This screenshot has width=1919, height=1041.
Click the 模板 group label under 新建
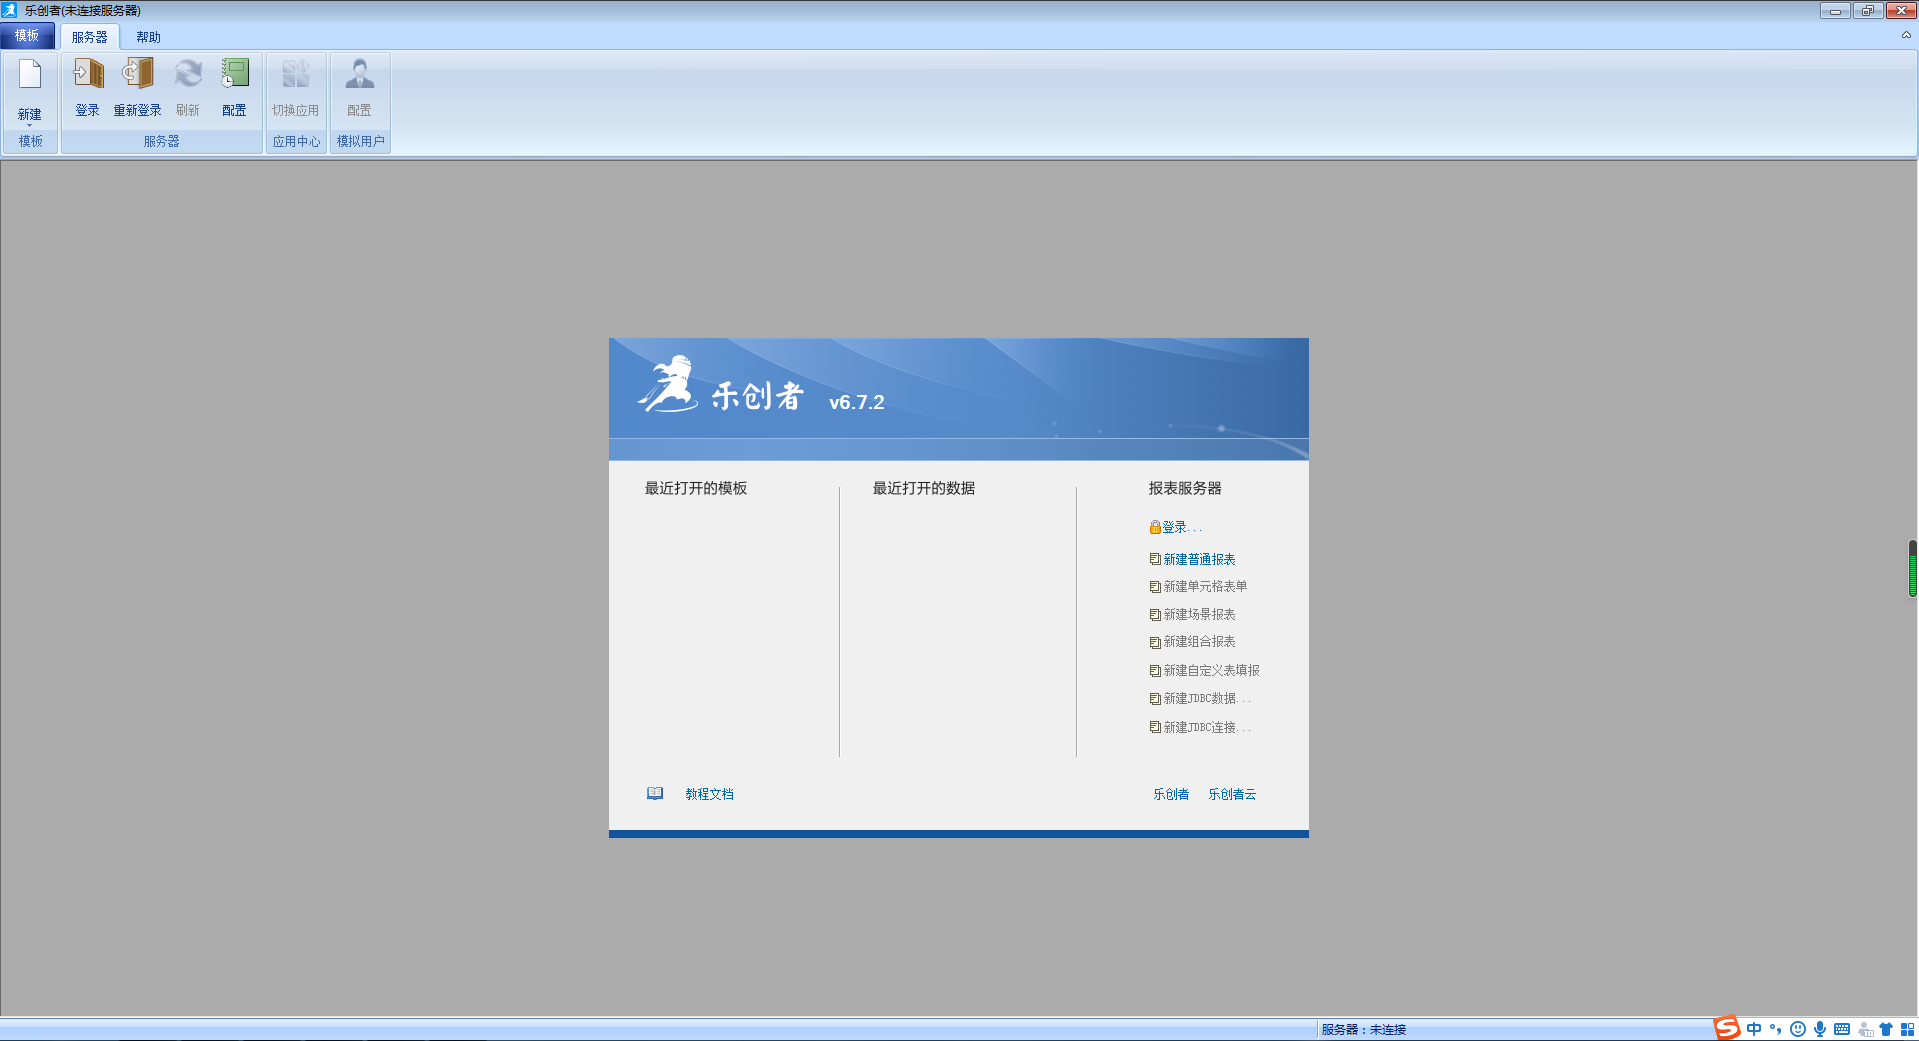click(x=31, y=141)
